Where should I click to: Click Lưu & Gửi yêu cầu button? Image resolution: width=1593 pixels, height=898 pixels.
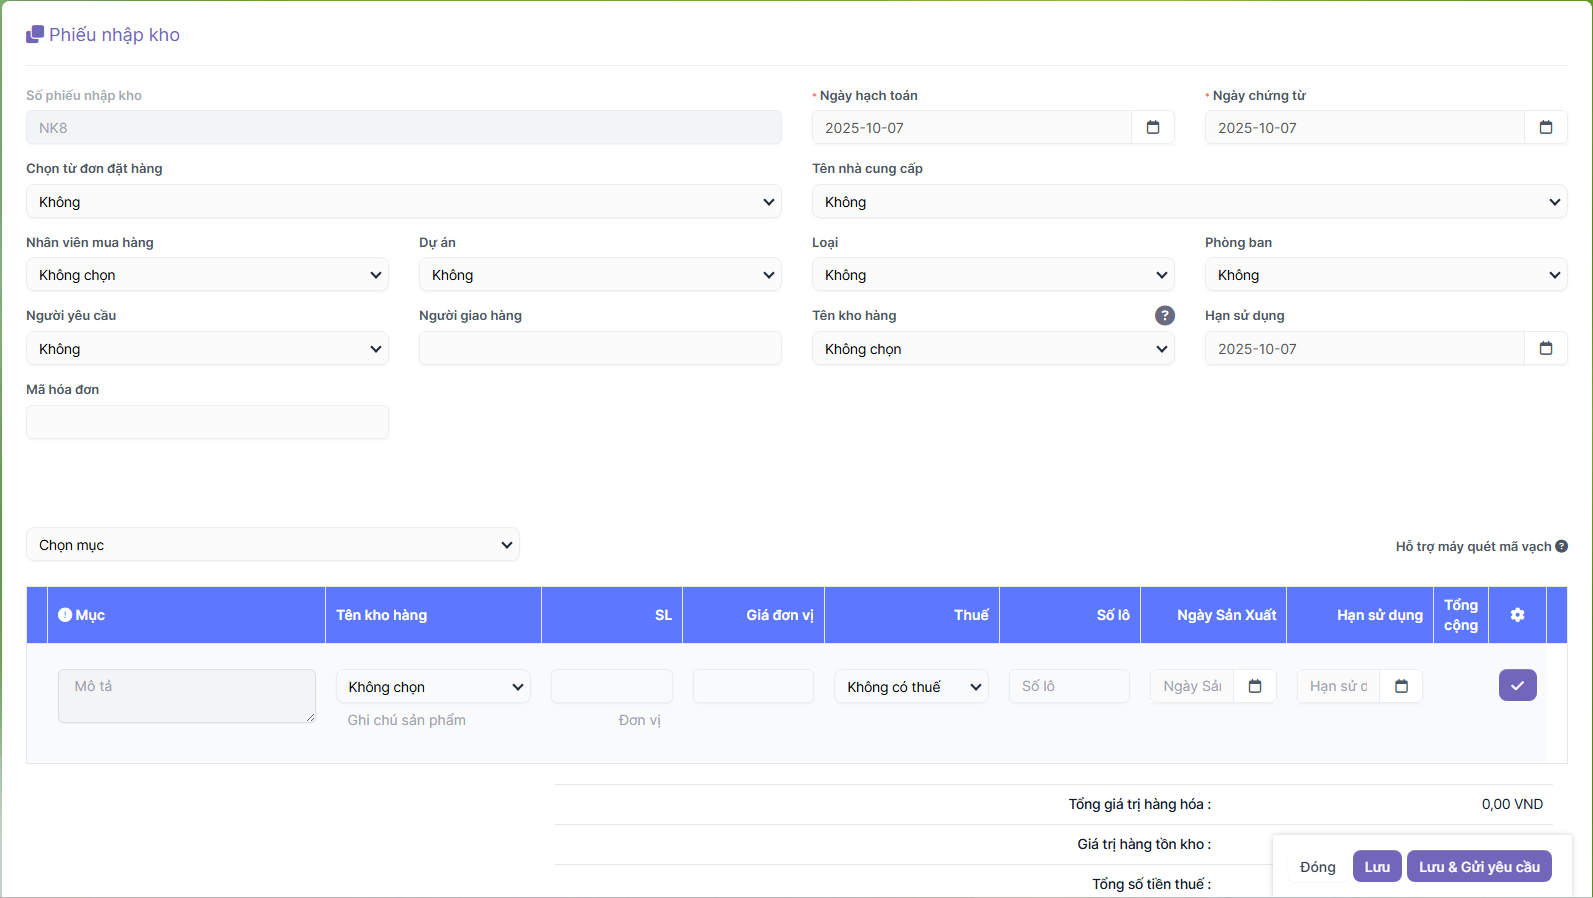[1478, 867]
